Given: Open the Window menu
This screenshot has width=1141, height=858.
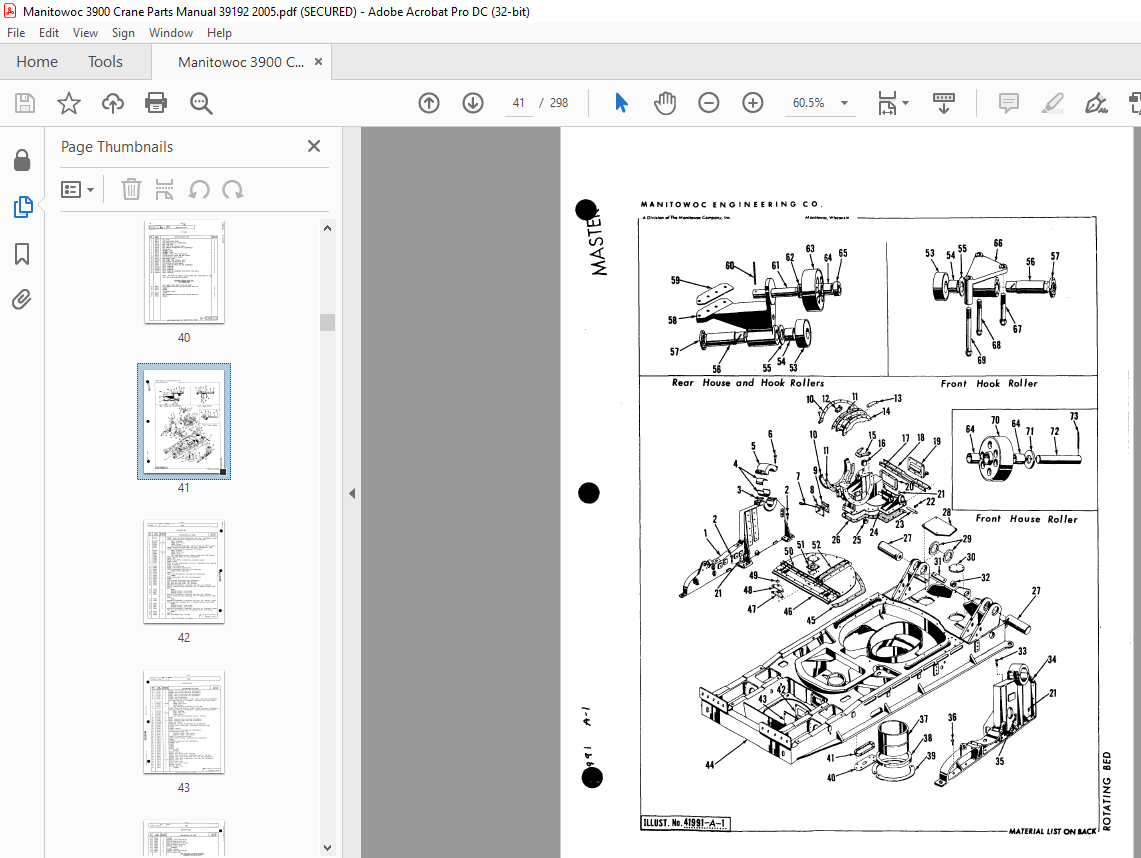Looking at the screenshot, I should (170, 33).
